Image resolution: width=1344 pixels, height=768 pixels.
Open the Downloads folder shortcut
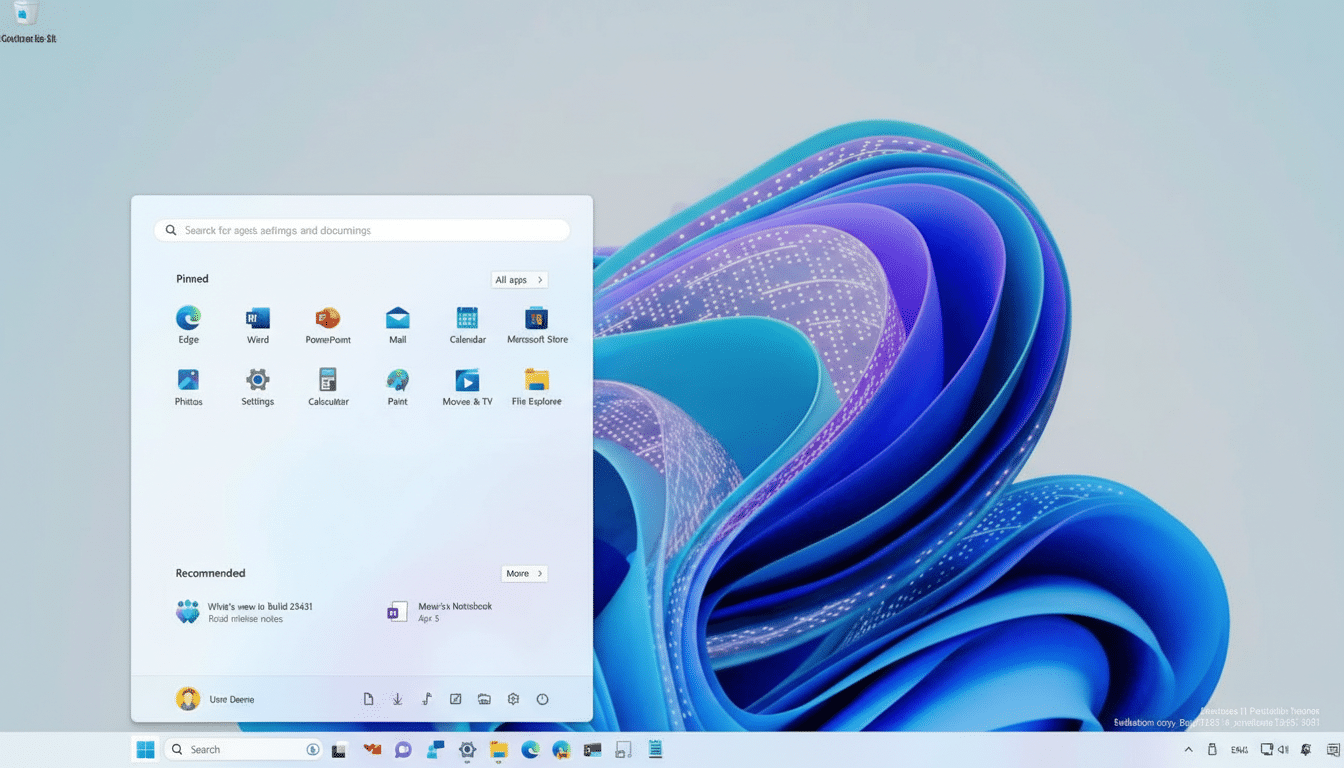click(397, 699)
